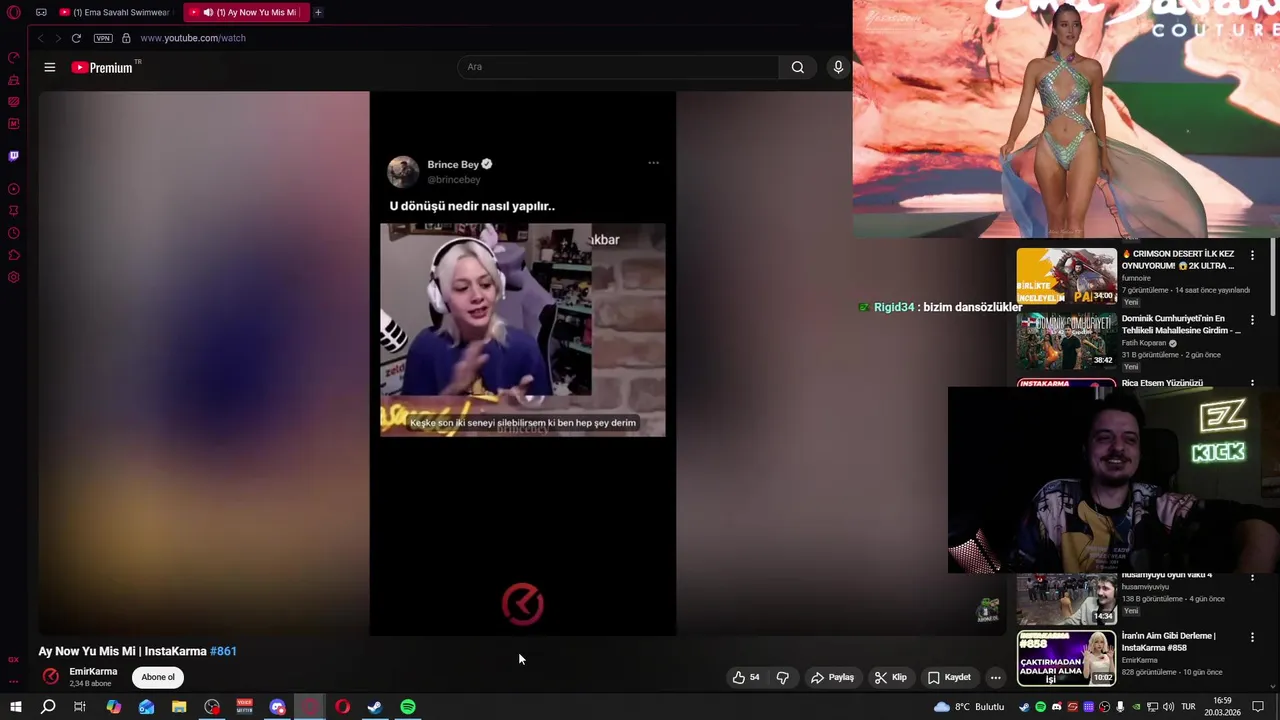
Task: Open EmirKarma channel avatar
Action: 50,677
